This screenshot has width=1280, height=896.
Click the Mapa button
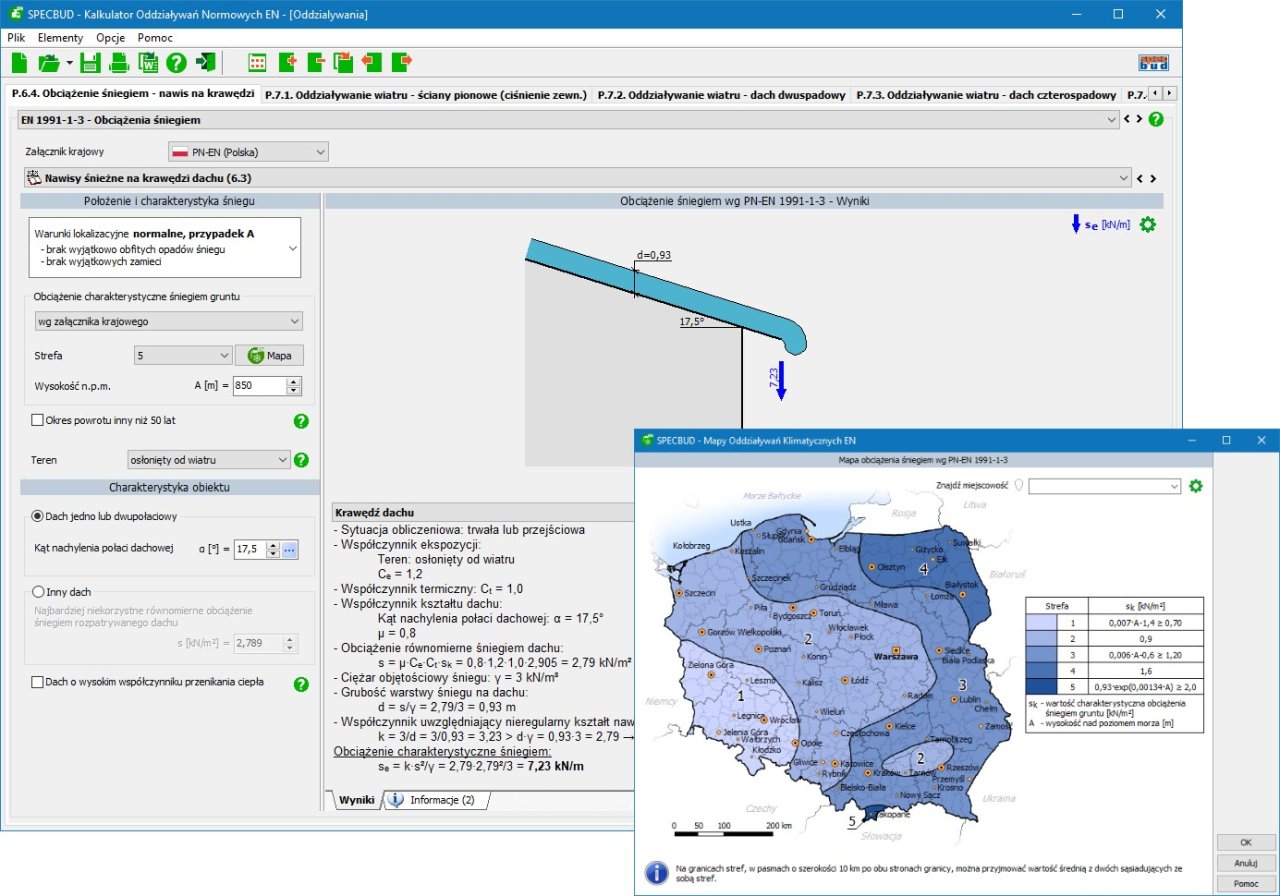click(x=269, y=355)
